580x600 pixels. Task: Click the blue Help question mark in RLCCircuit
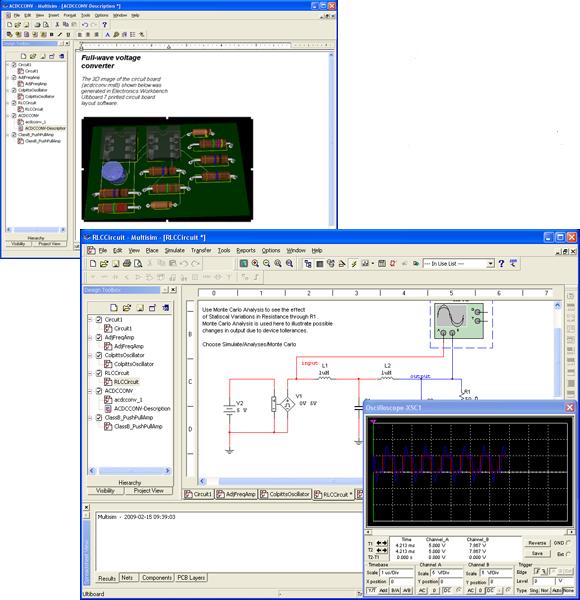(501, 264)
